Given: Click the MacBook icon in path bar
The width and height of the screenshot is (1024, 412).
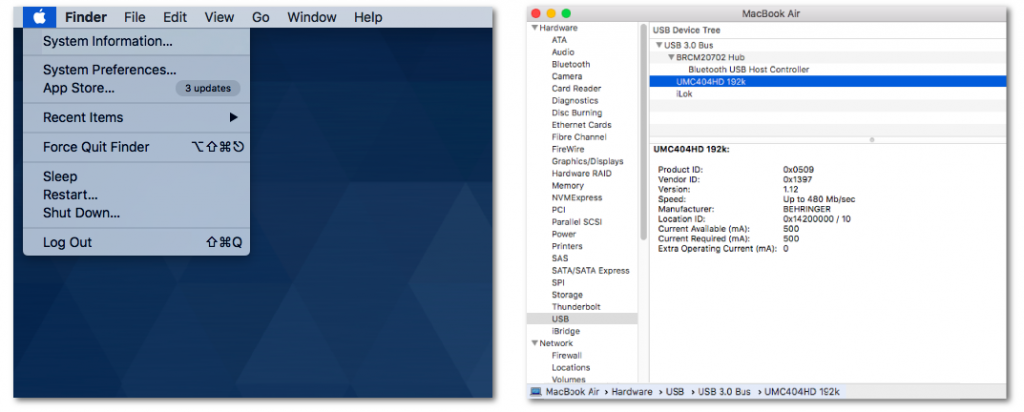Looking at the screenshot, I should click(x=536, y=392).
